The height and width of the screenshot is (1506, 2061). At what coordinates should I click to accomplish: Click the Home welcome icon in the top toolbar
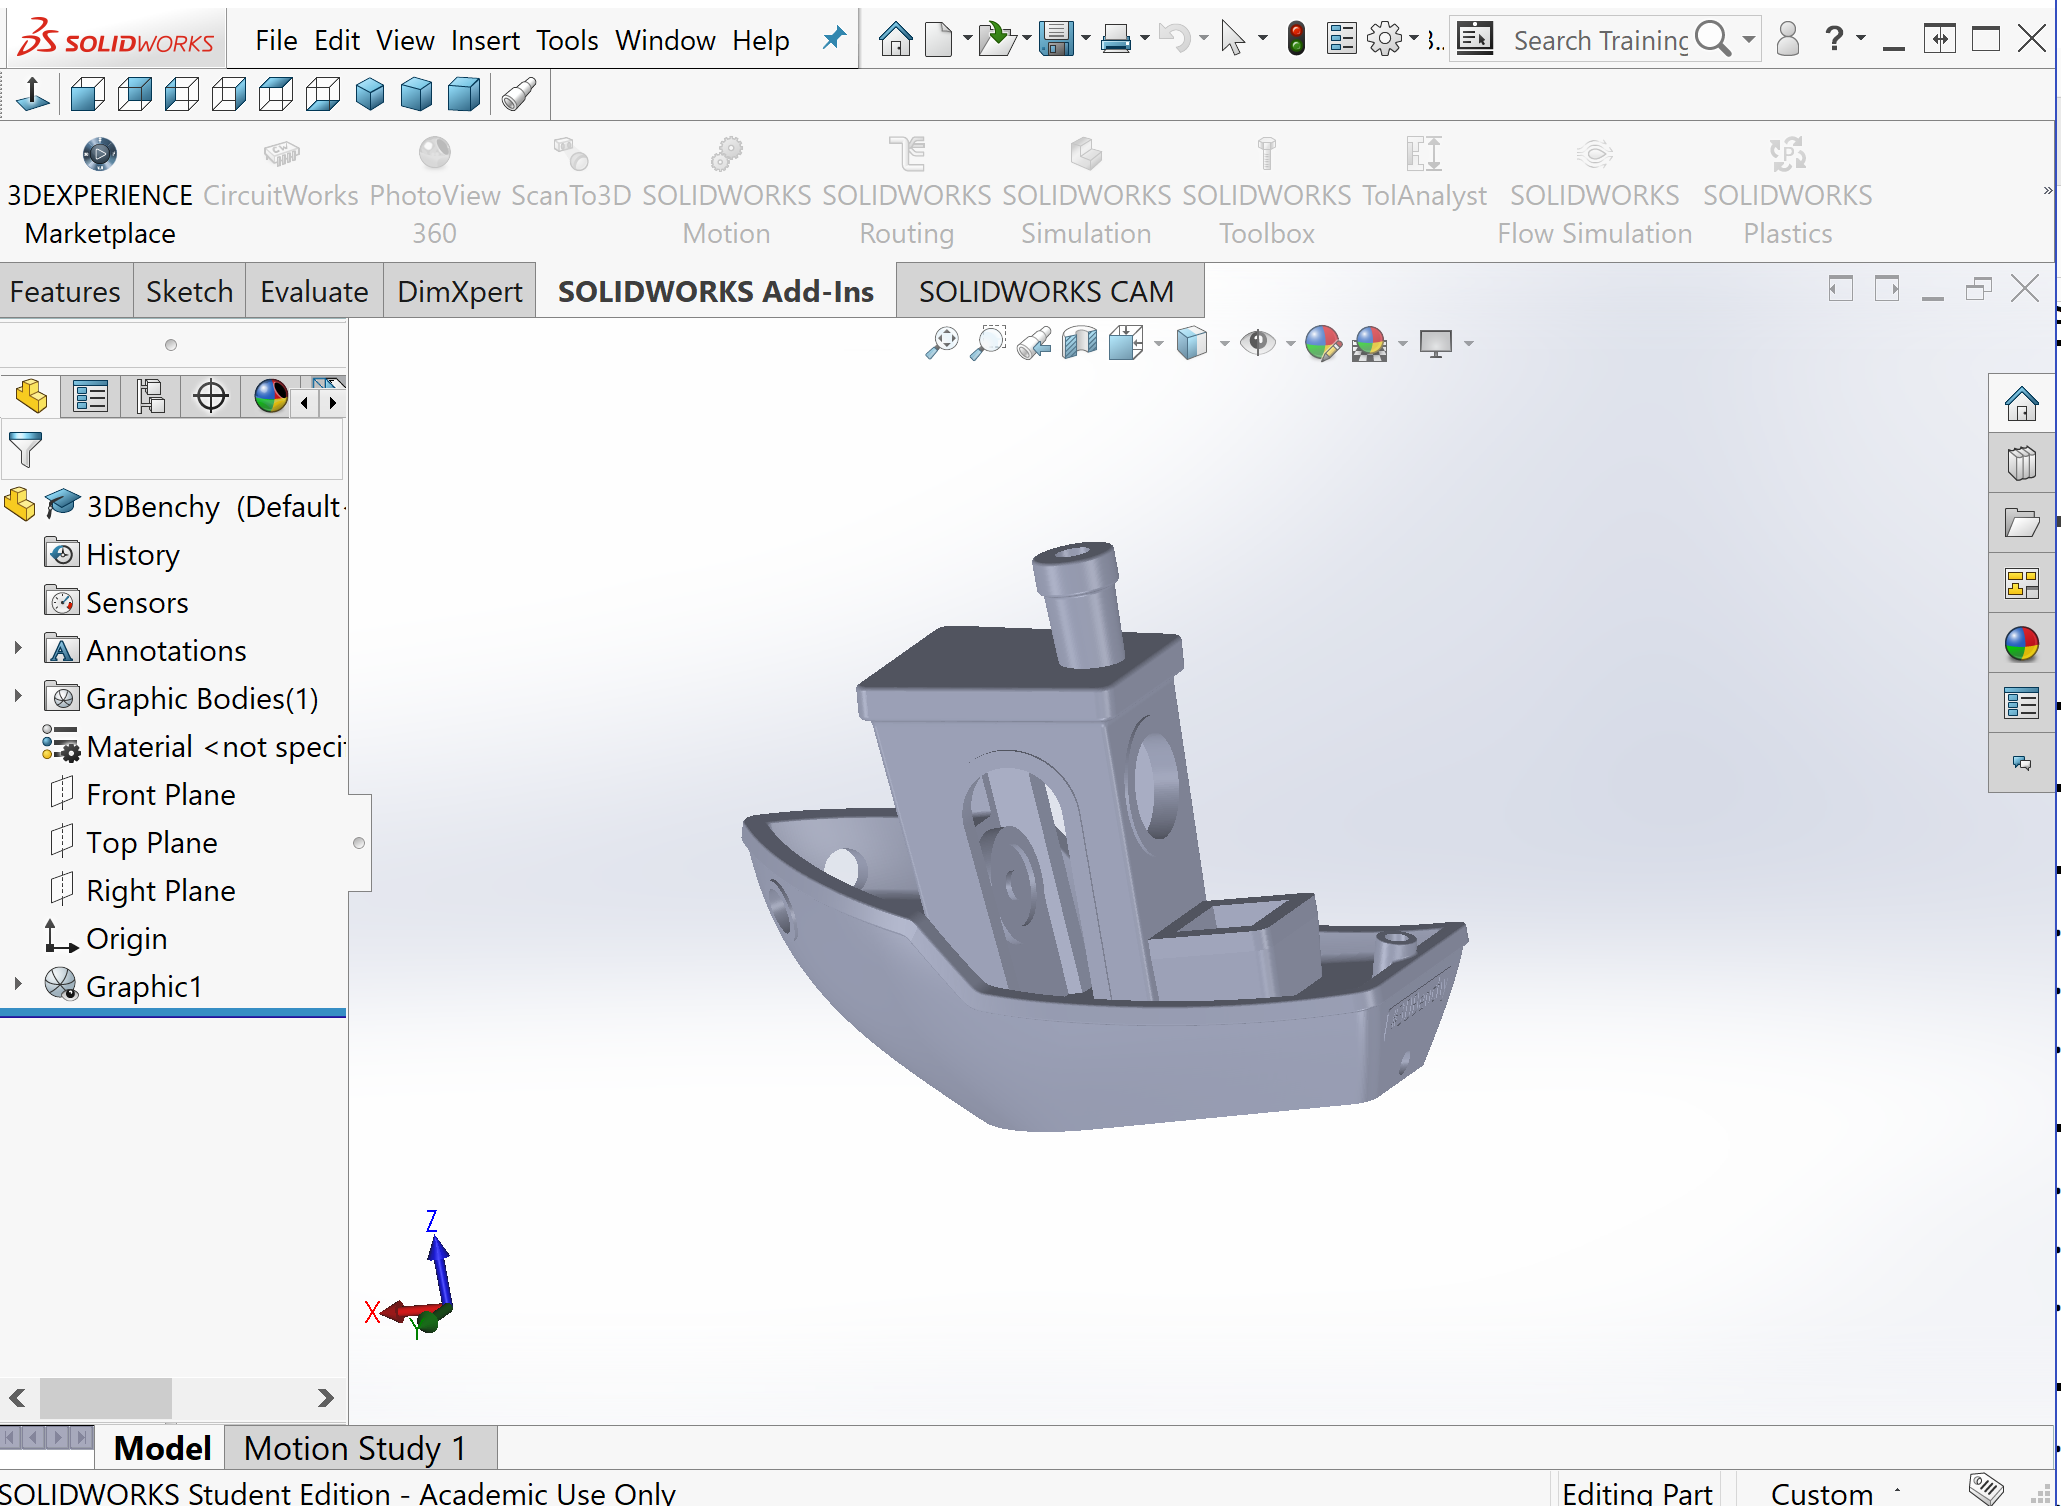(x=895, y=40)
